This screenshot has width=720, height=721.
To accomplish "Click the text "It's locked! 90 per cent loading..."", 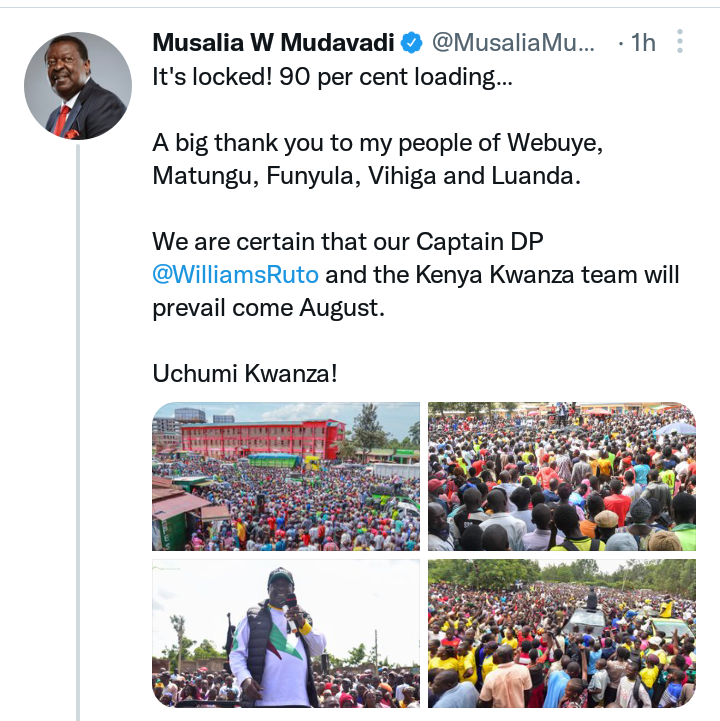I will click(332, 77).
